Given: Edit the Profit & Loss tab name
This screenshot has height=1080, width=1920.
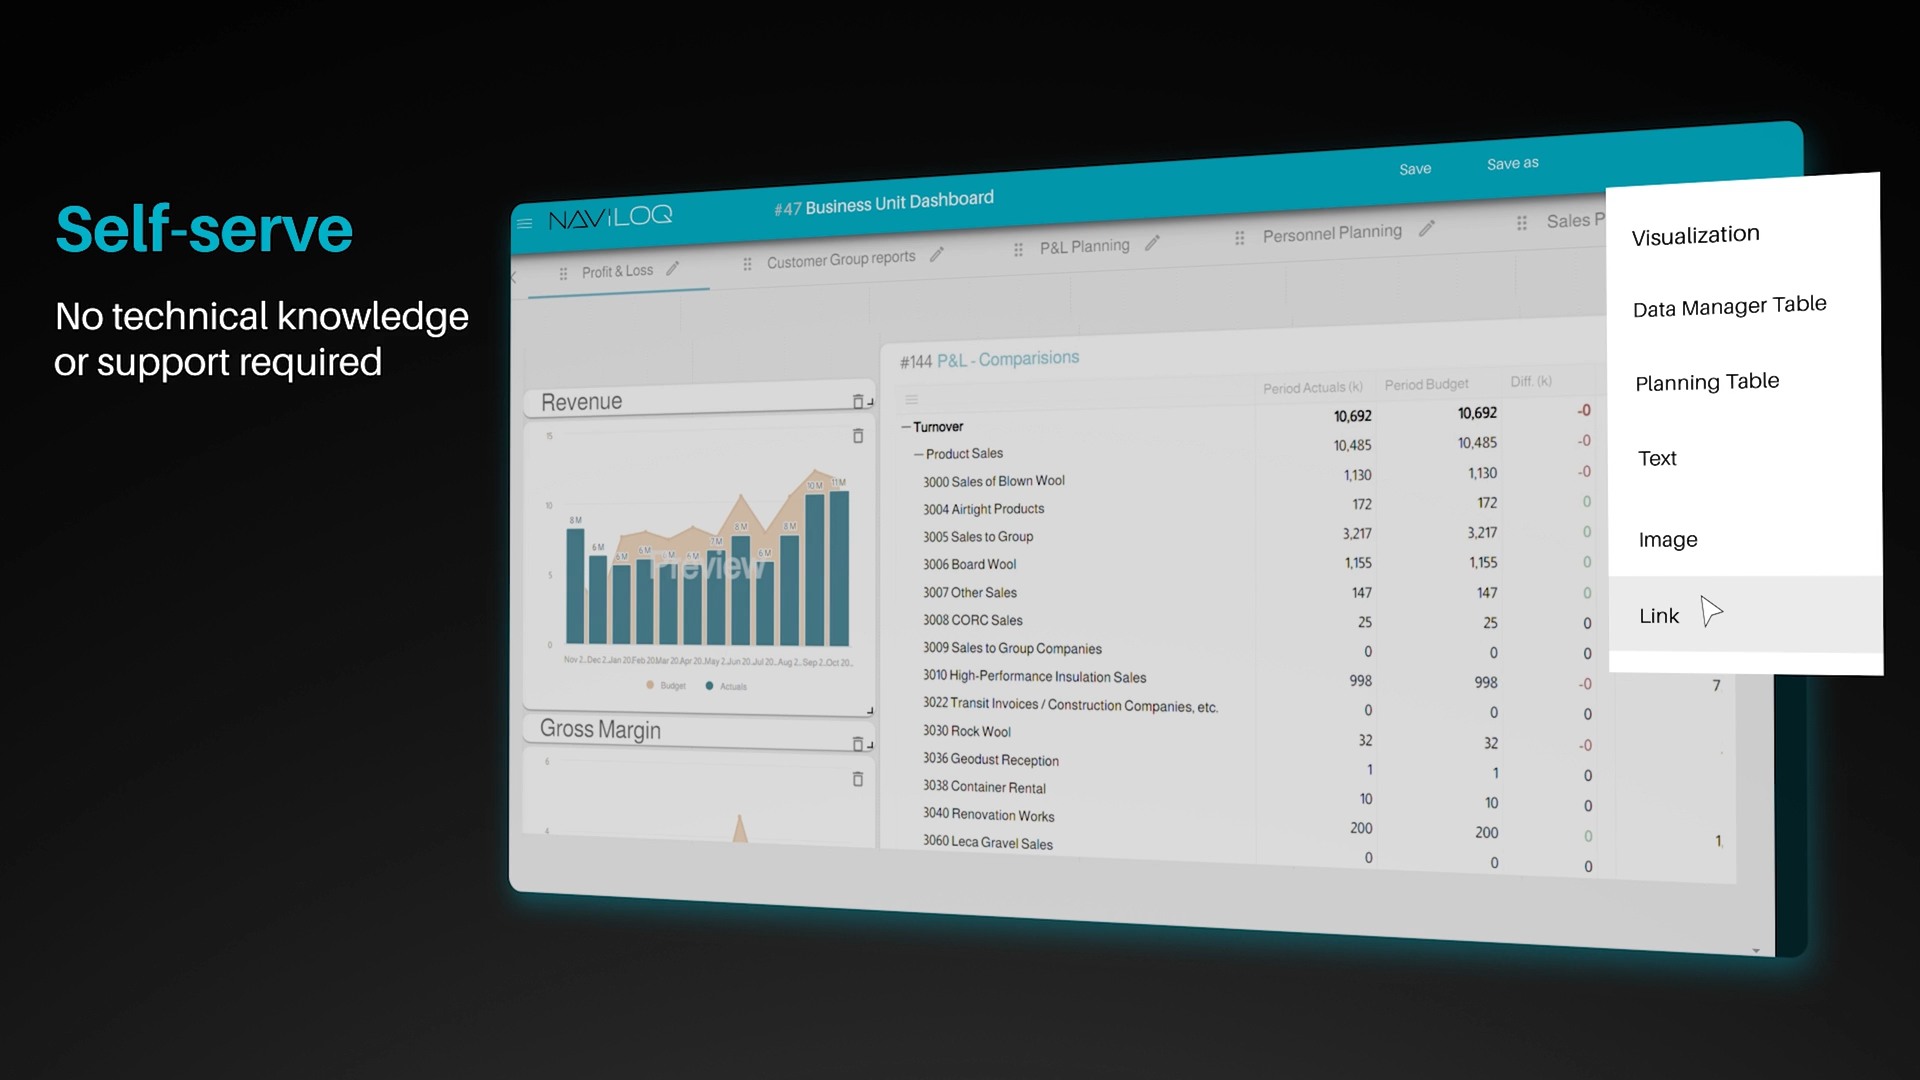Looking at the screenshot, I should point(673,268).
